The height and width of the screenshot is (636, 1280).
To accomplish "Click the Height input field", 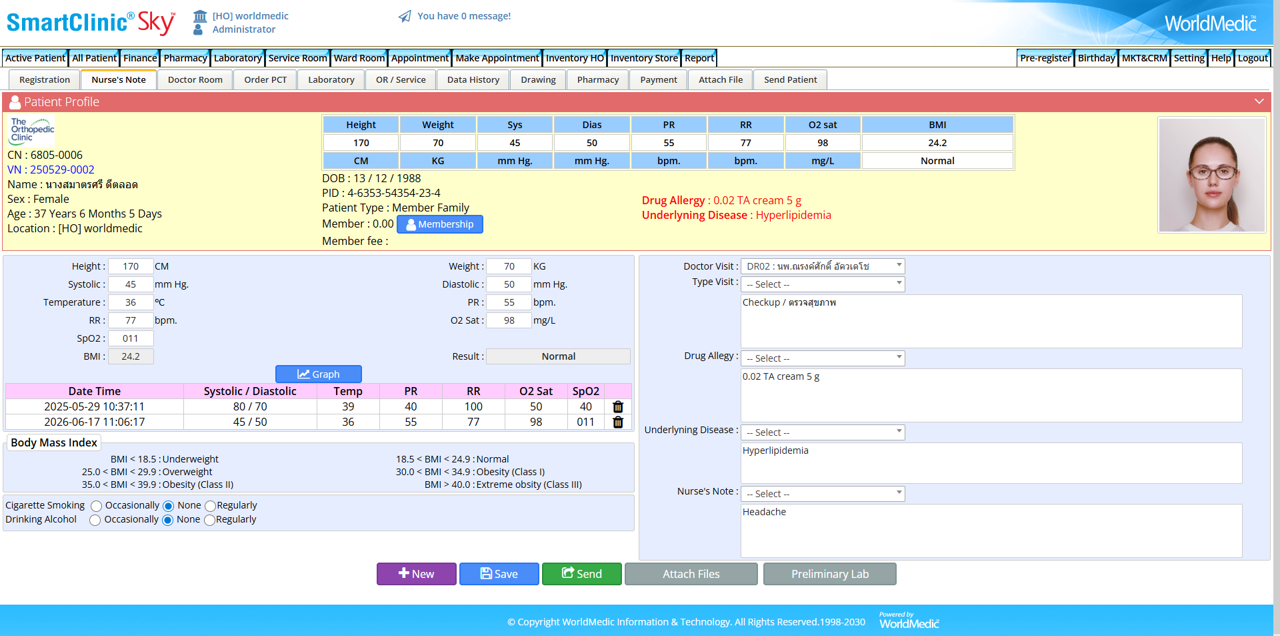I will click(131, 266).
